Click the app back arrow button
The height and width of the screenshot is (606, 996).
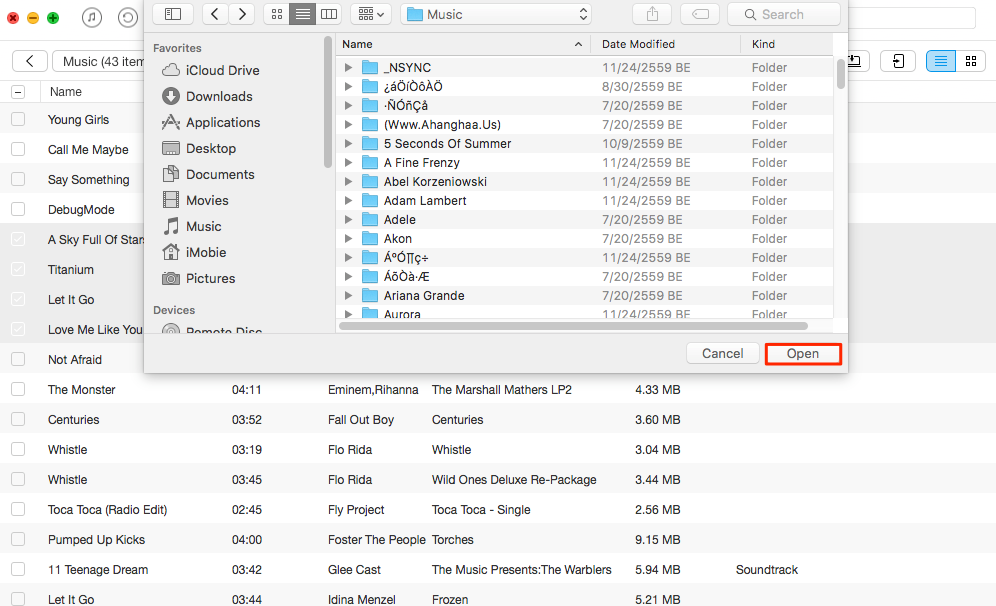[x=30, y=61]
